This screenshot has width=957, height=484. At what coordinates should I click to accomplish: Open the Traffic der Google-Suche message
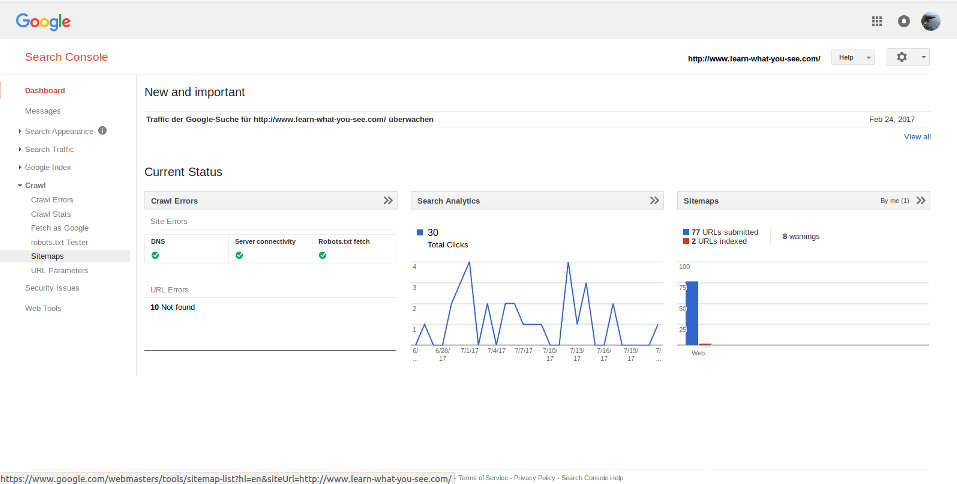coord(290,119)
